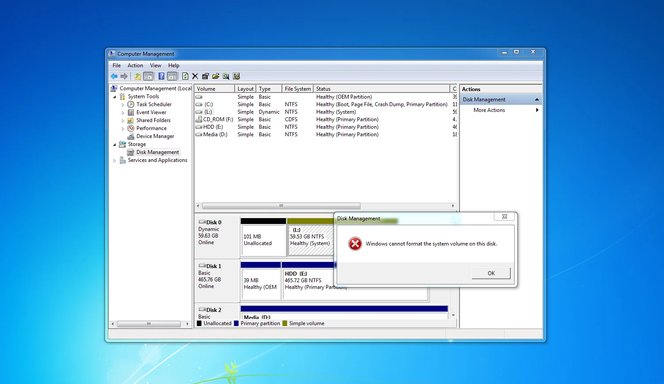664x384 pixels.
Task: Click the black X Delete toolbar icon
Action: pos(195,76)
